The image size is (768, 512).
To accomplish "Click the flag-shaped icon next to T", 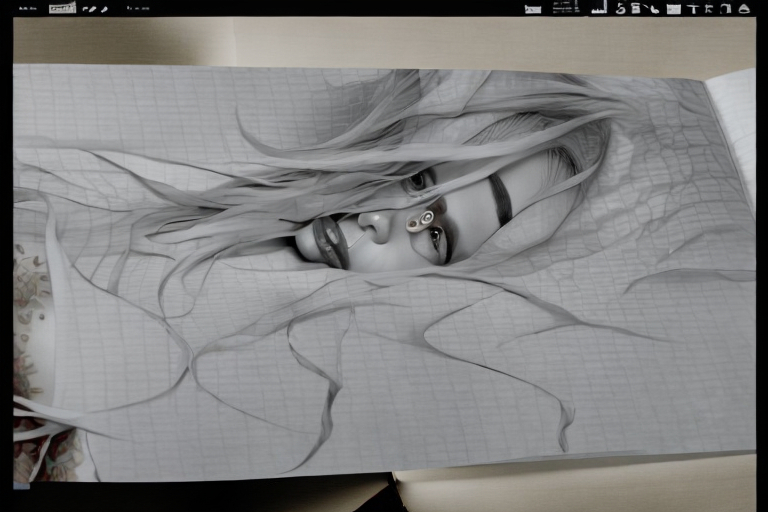I will (709, 8).
